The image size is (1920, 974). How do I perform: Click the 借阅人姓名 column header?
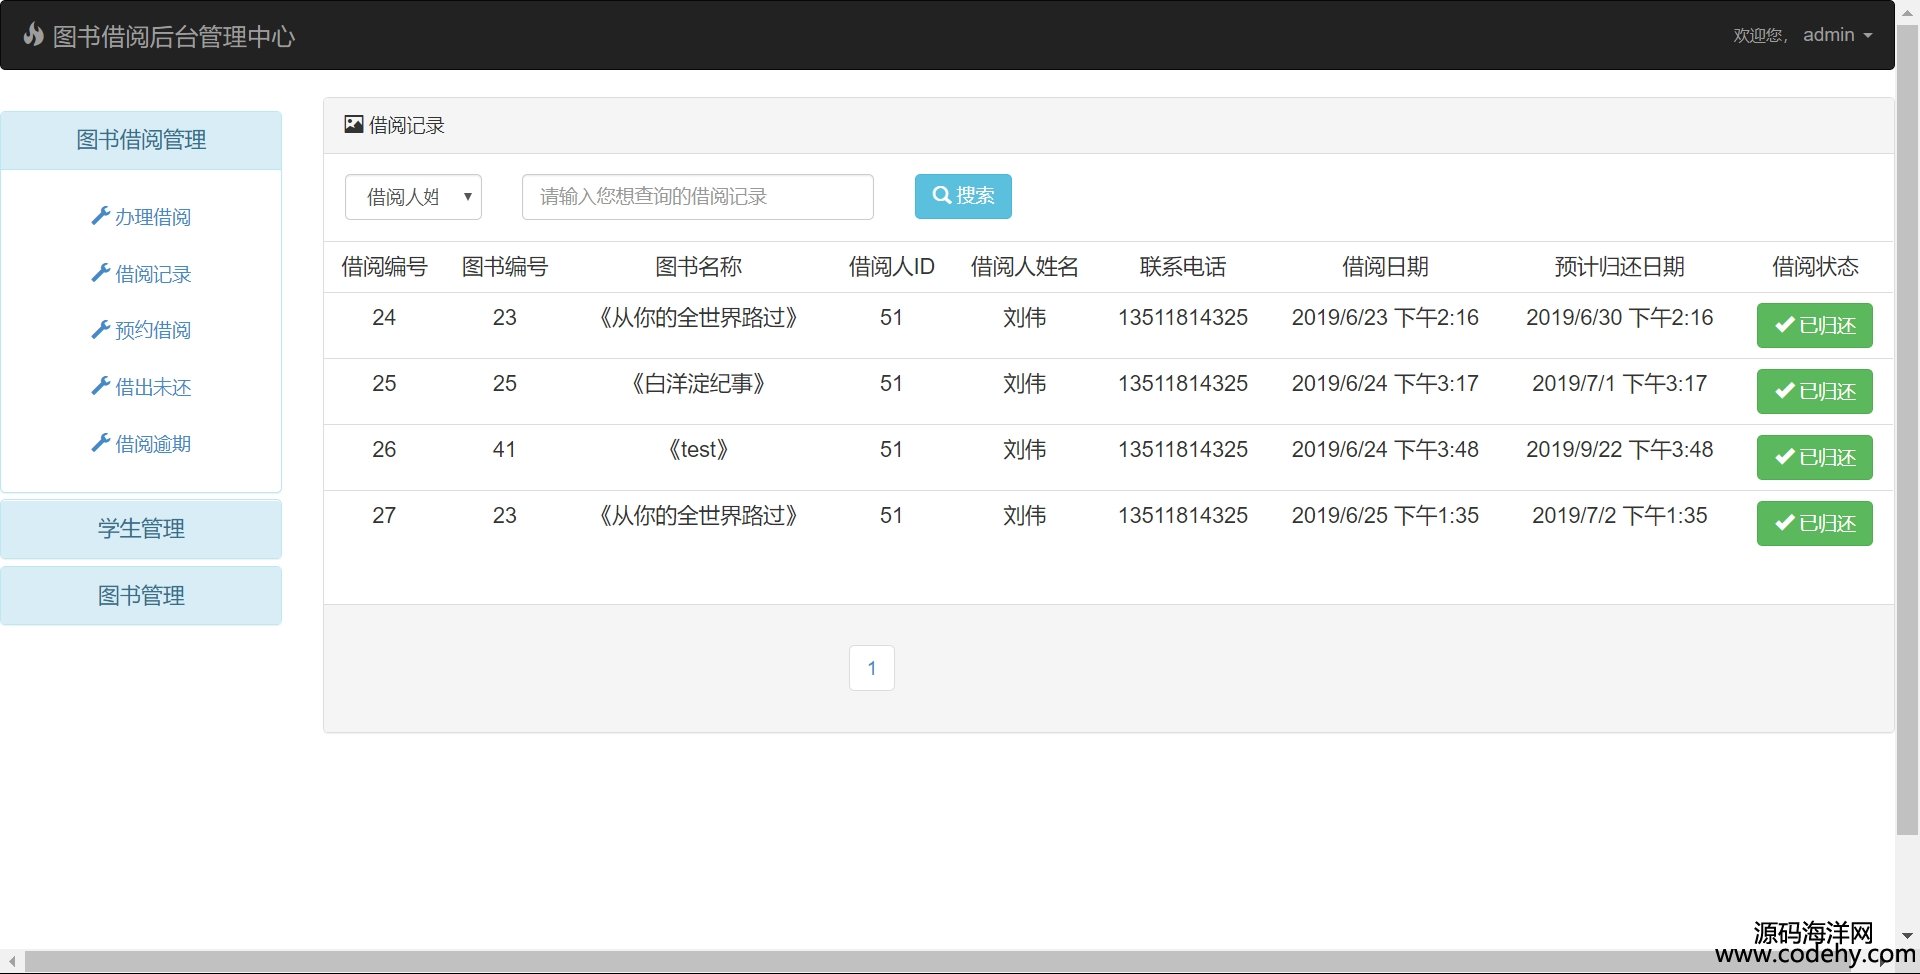1025,267
